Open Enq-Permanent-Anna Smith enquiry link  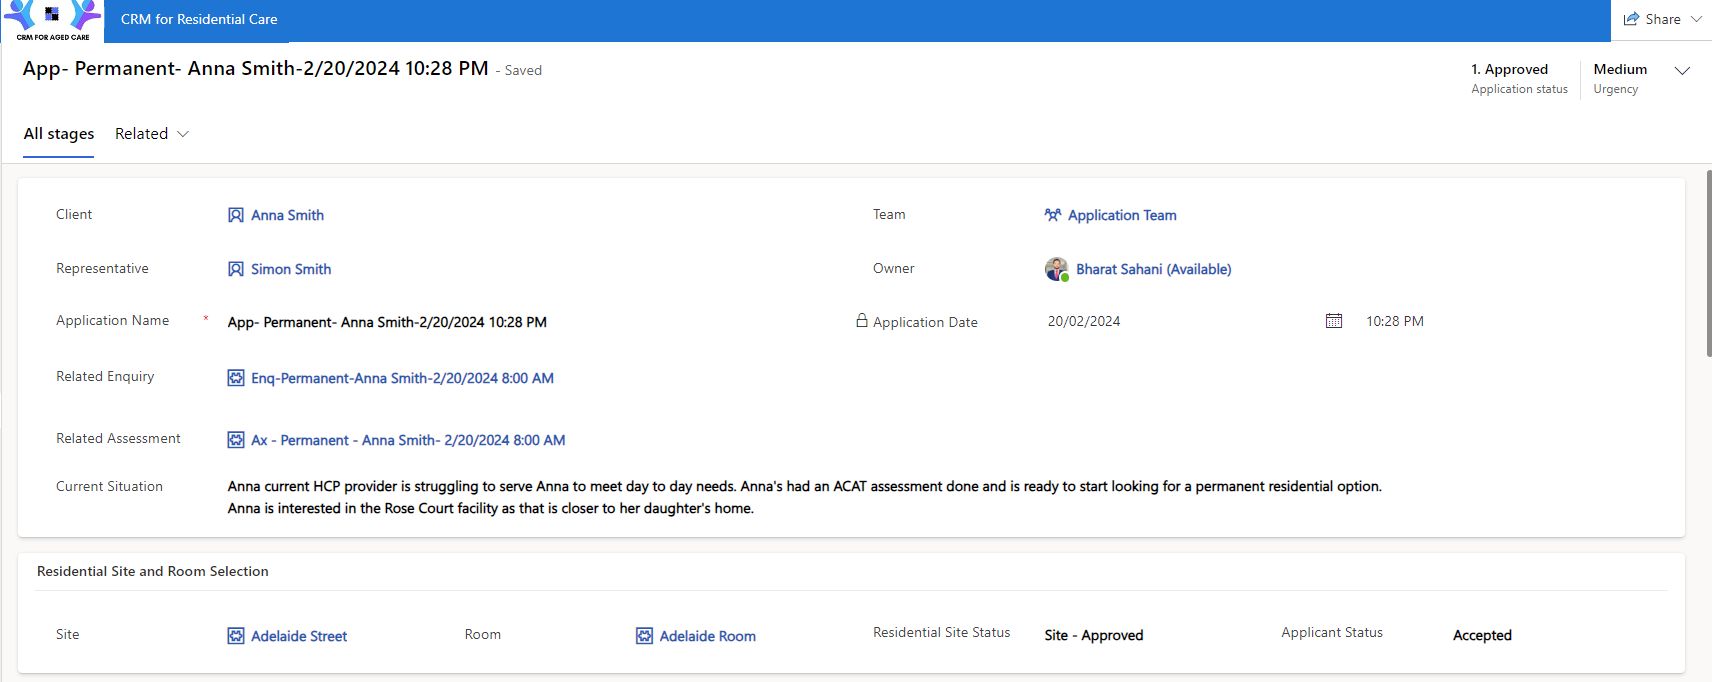(402, 378)
